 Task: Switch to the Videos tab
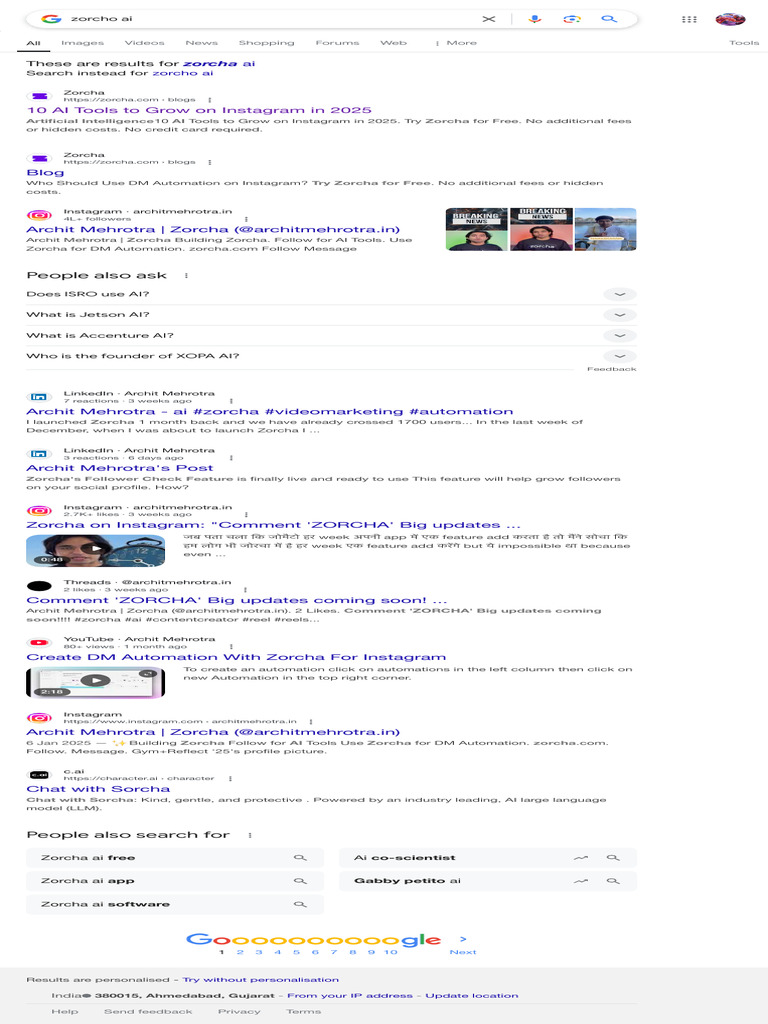[144, 43]
